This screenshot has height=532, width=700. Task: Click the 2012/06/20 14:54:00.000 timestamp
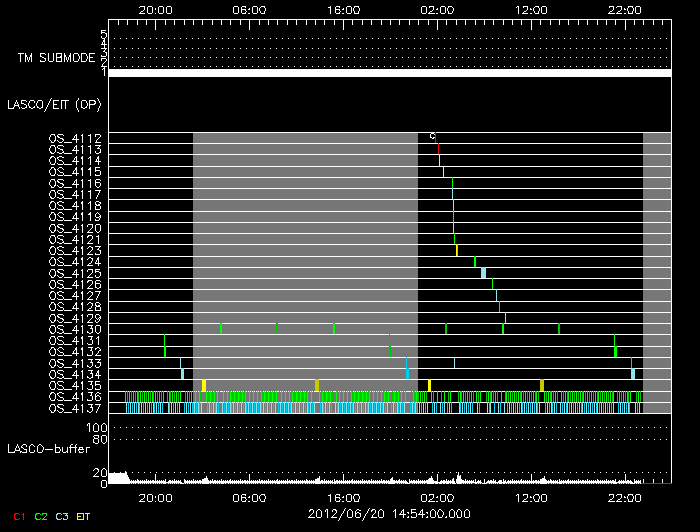[390, 513]
